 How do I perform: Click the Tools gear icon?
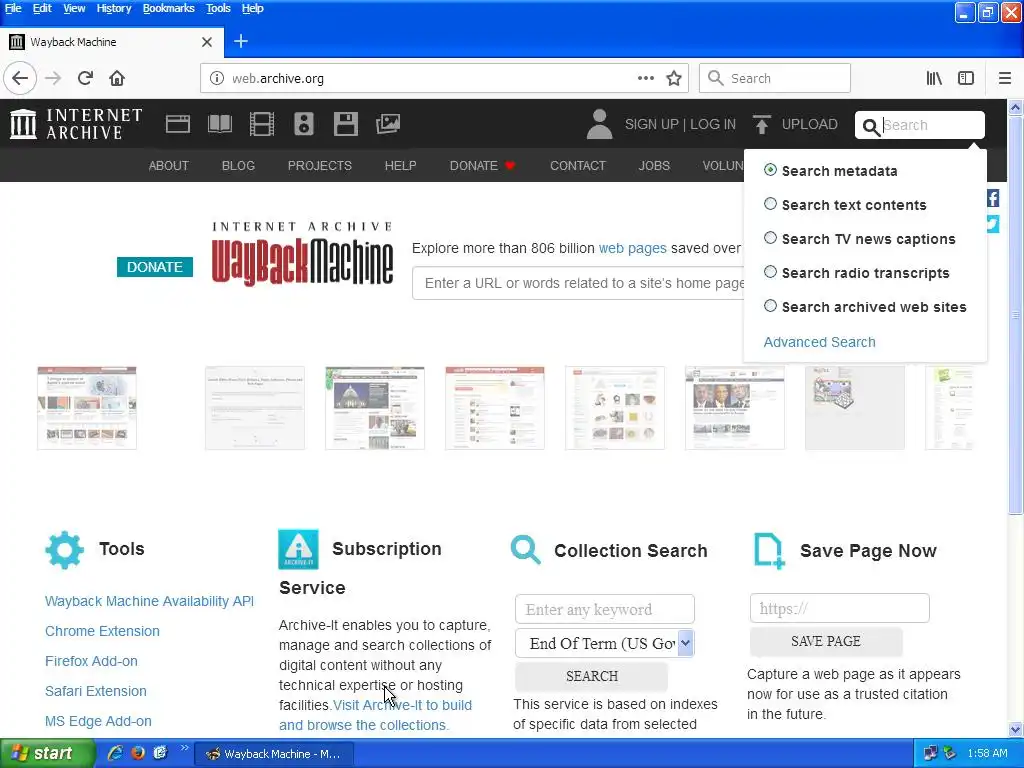(x=65, y=550)
